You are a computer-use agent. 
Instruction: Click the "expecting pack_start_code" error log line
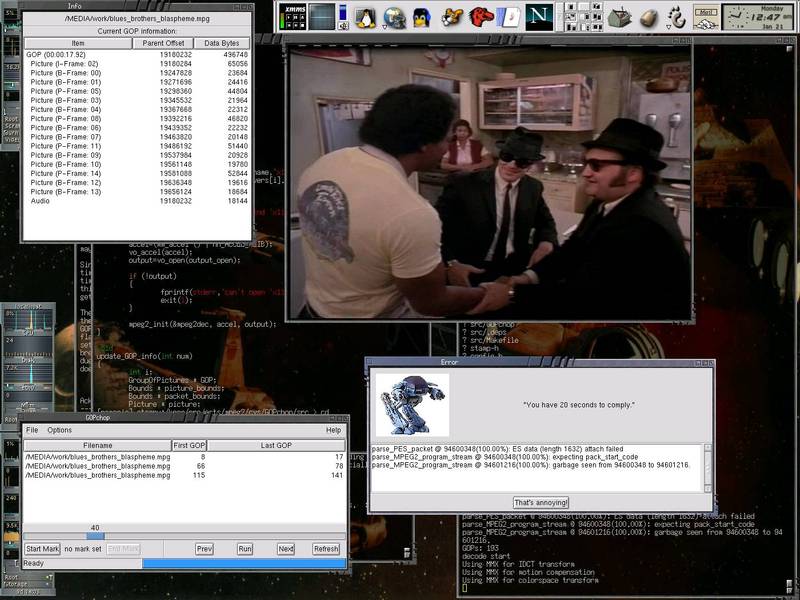[505, 457]
